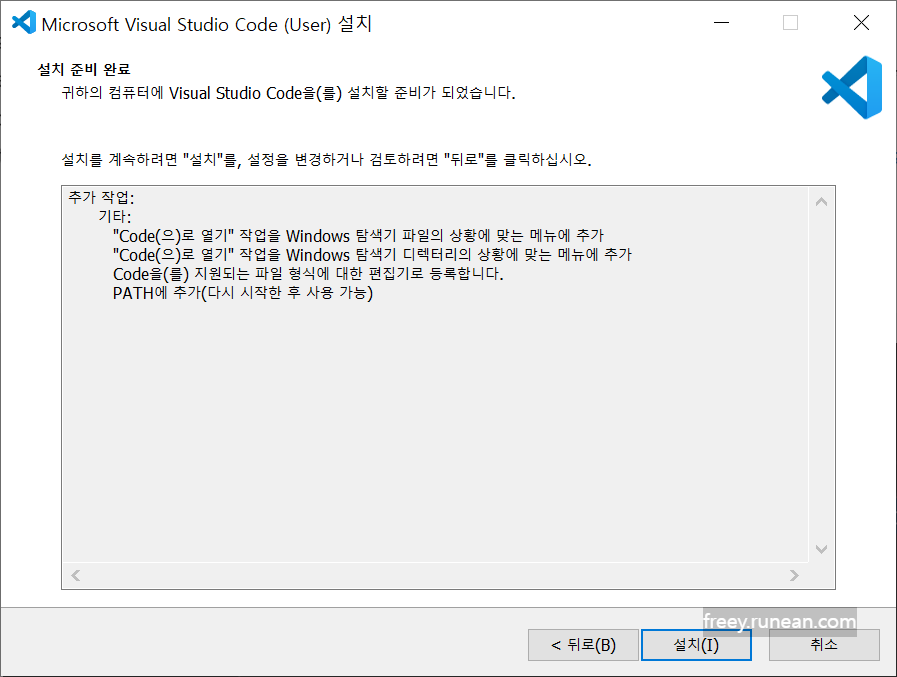Select the 'PATH에 추가' line
Screen dimensions: 897x677
coord(243,293)
